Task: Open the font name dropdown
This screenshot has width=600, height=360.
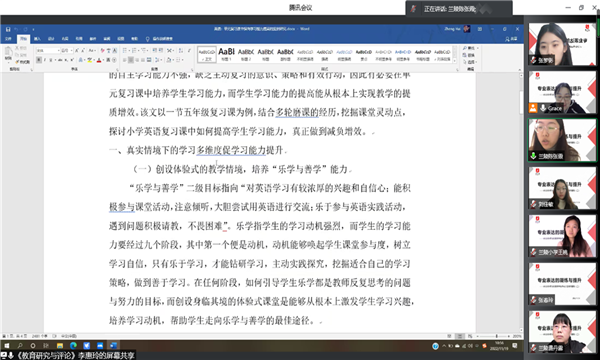Action: click(48, 50)
